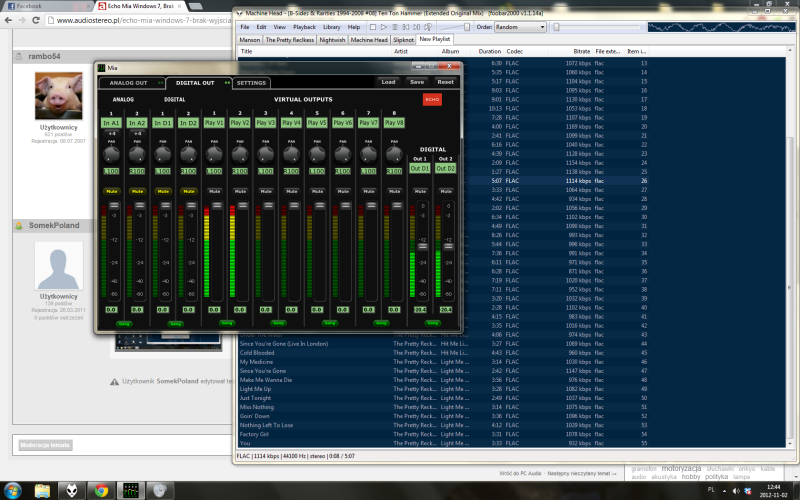This screenshot has width=800, height=500.
Task: Unmute the In D1 channel
Action: click(163, 191)
